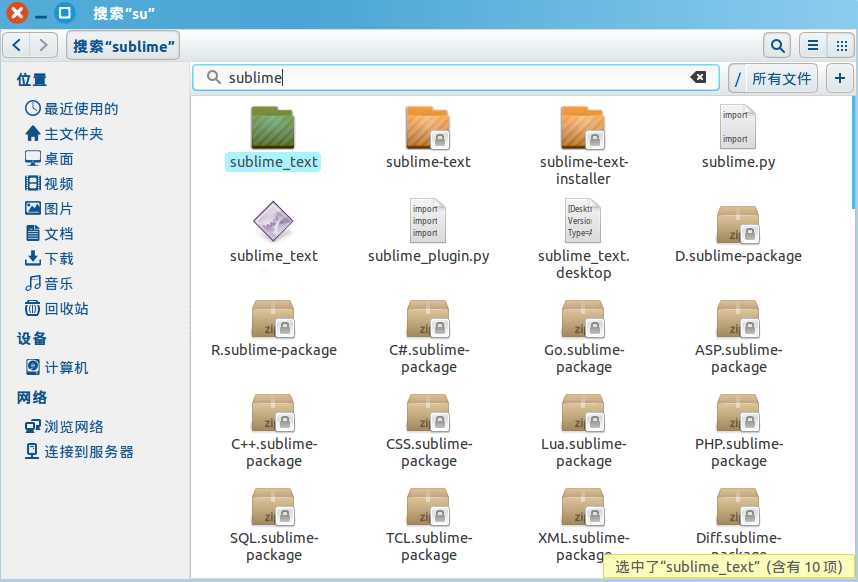This screenshot has width=858, height=582.
Task: Select the sublime.py file icon
Action: click(738, 127)
